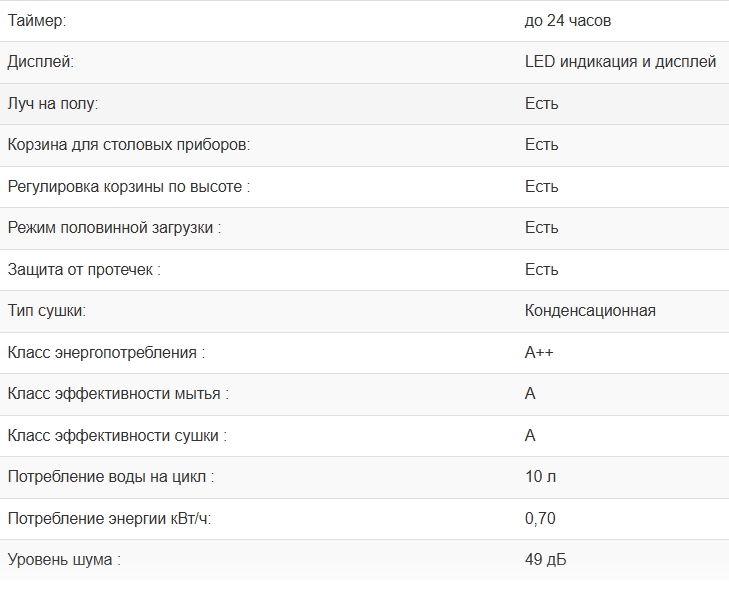Click 'Потребление воды на цикл' label
This screenshot has height=591, width=729.
coord(110,477)
